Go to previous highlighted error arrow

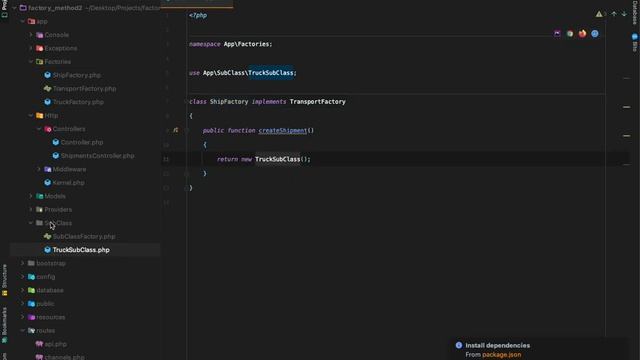pos(614,14)
